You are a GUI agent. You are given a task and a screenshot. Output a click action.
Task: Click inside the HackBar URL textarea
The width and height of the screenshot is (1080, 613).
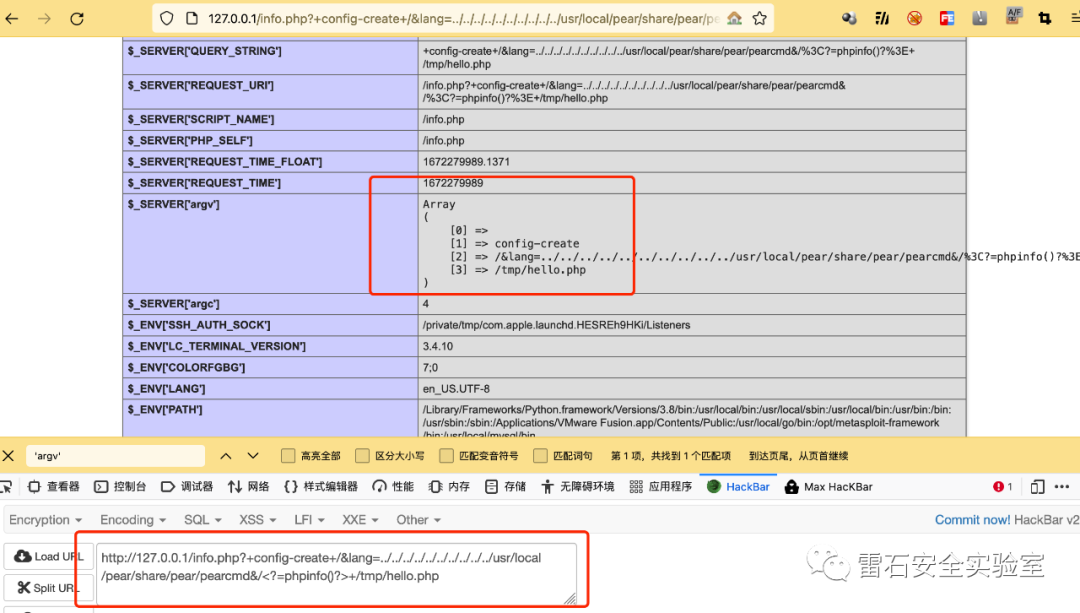coord(337,573)
